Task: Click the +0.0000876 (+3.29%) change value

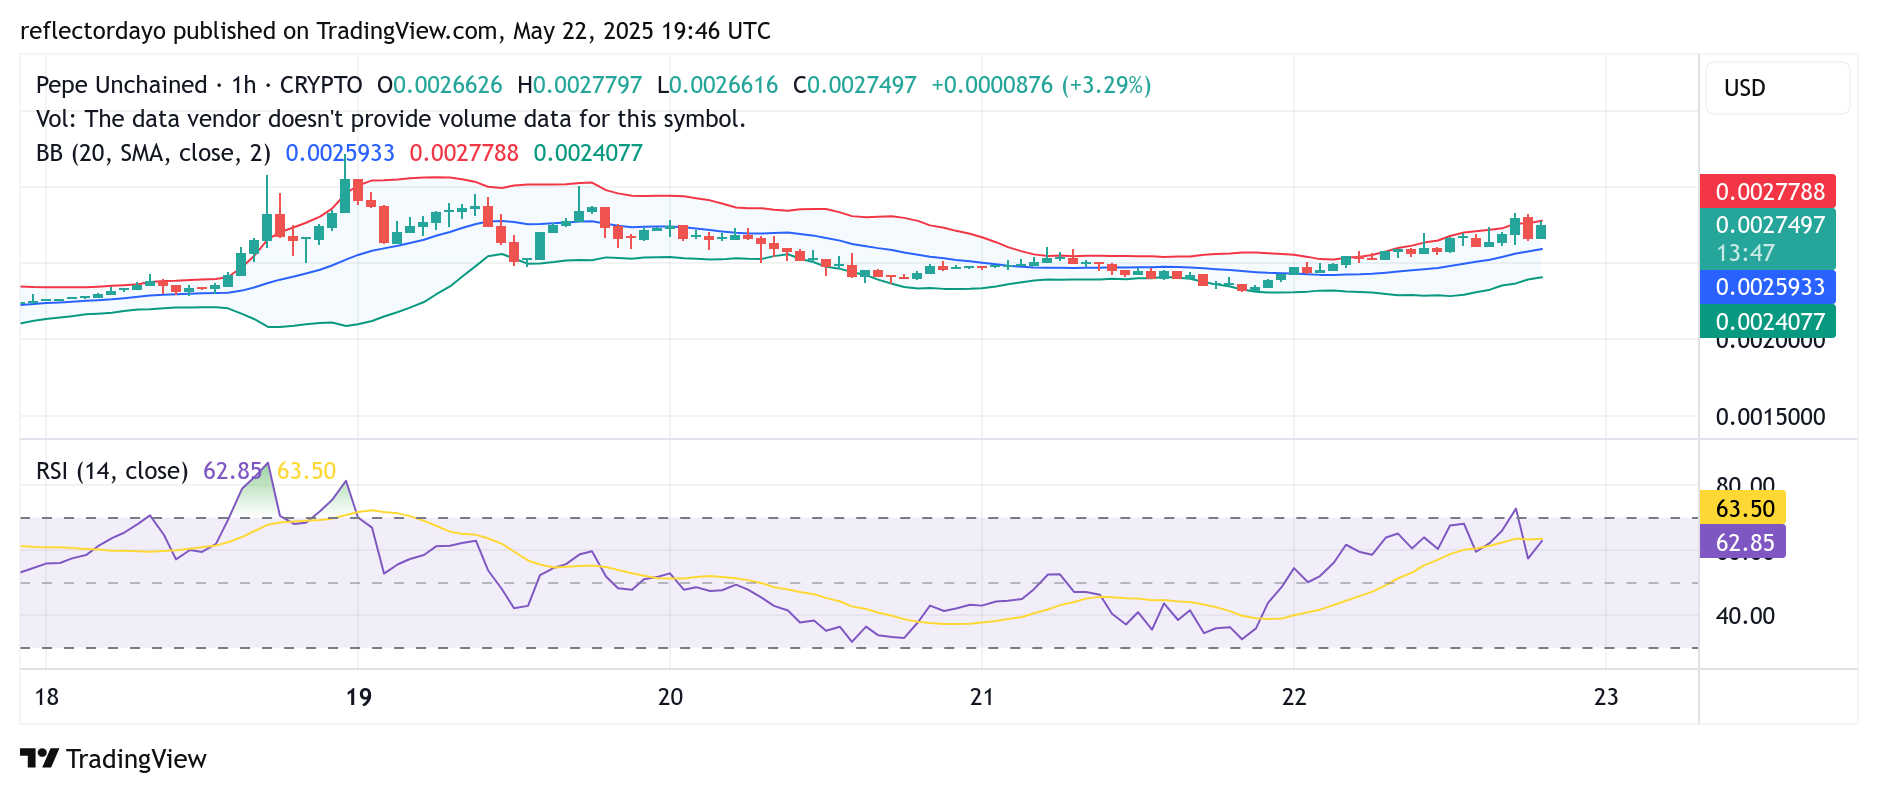Action: click(1041, 85)
